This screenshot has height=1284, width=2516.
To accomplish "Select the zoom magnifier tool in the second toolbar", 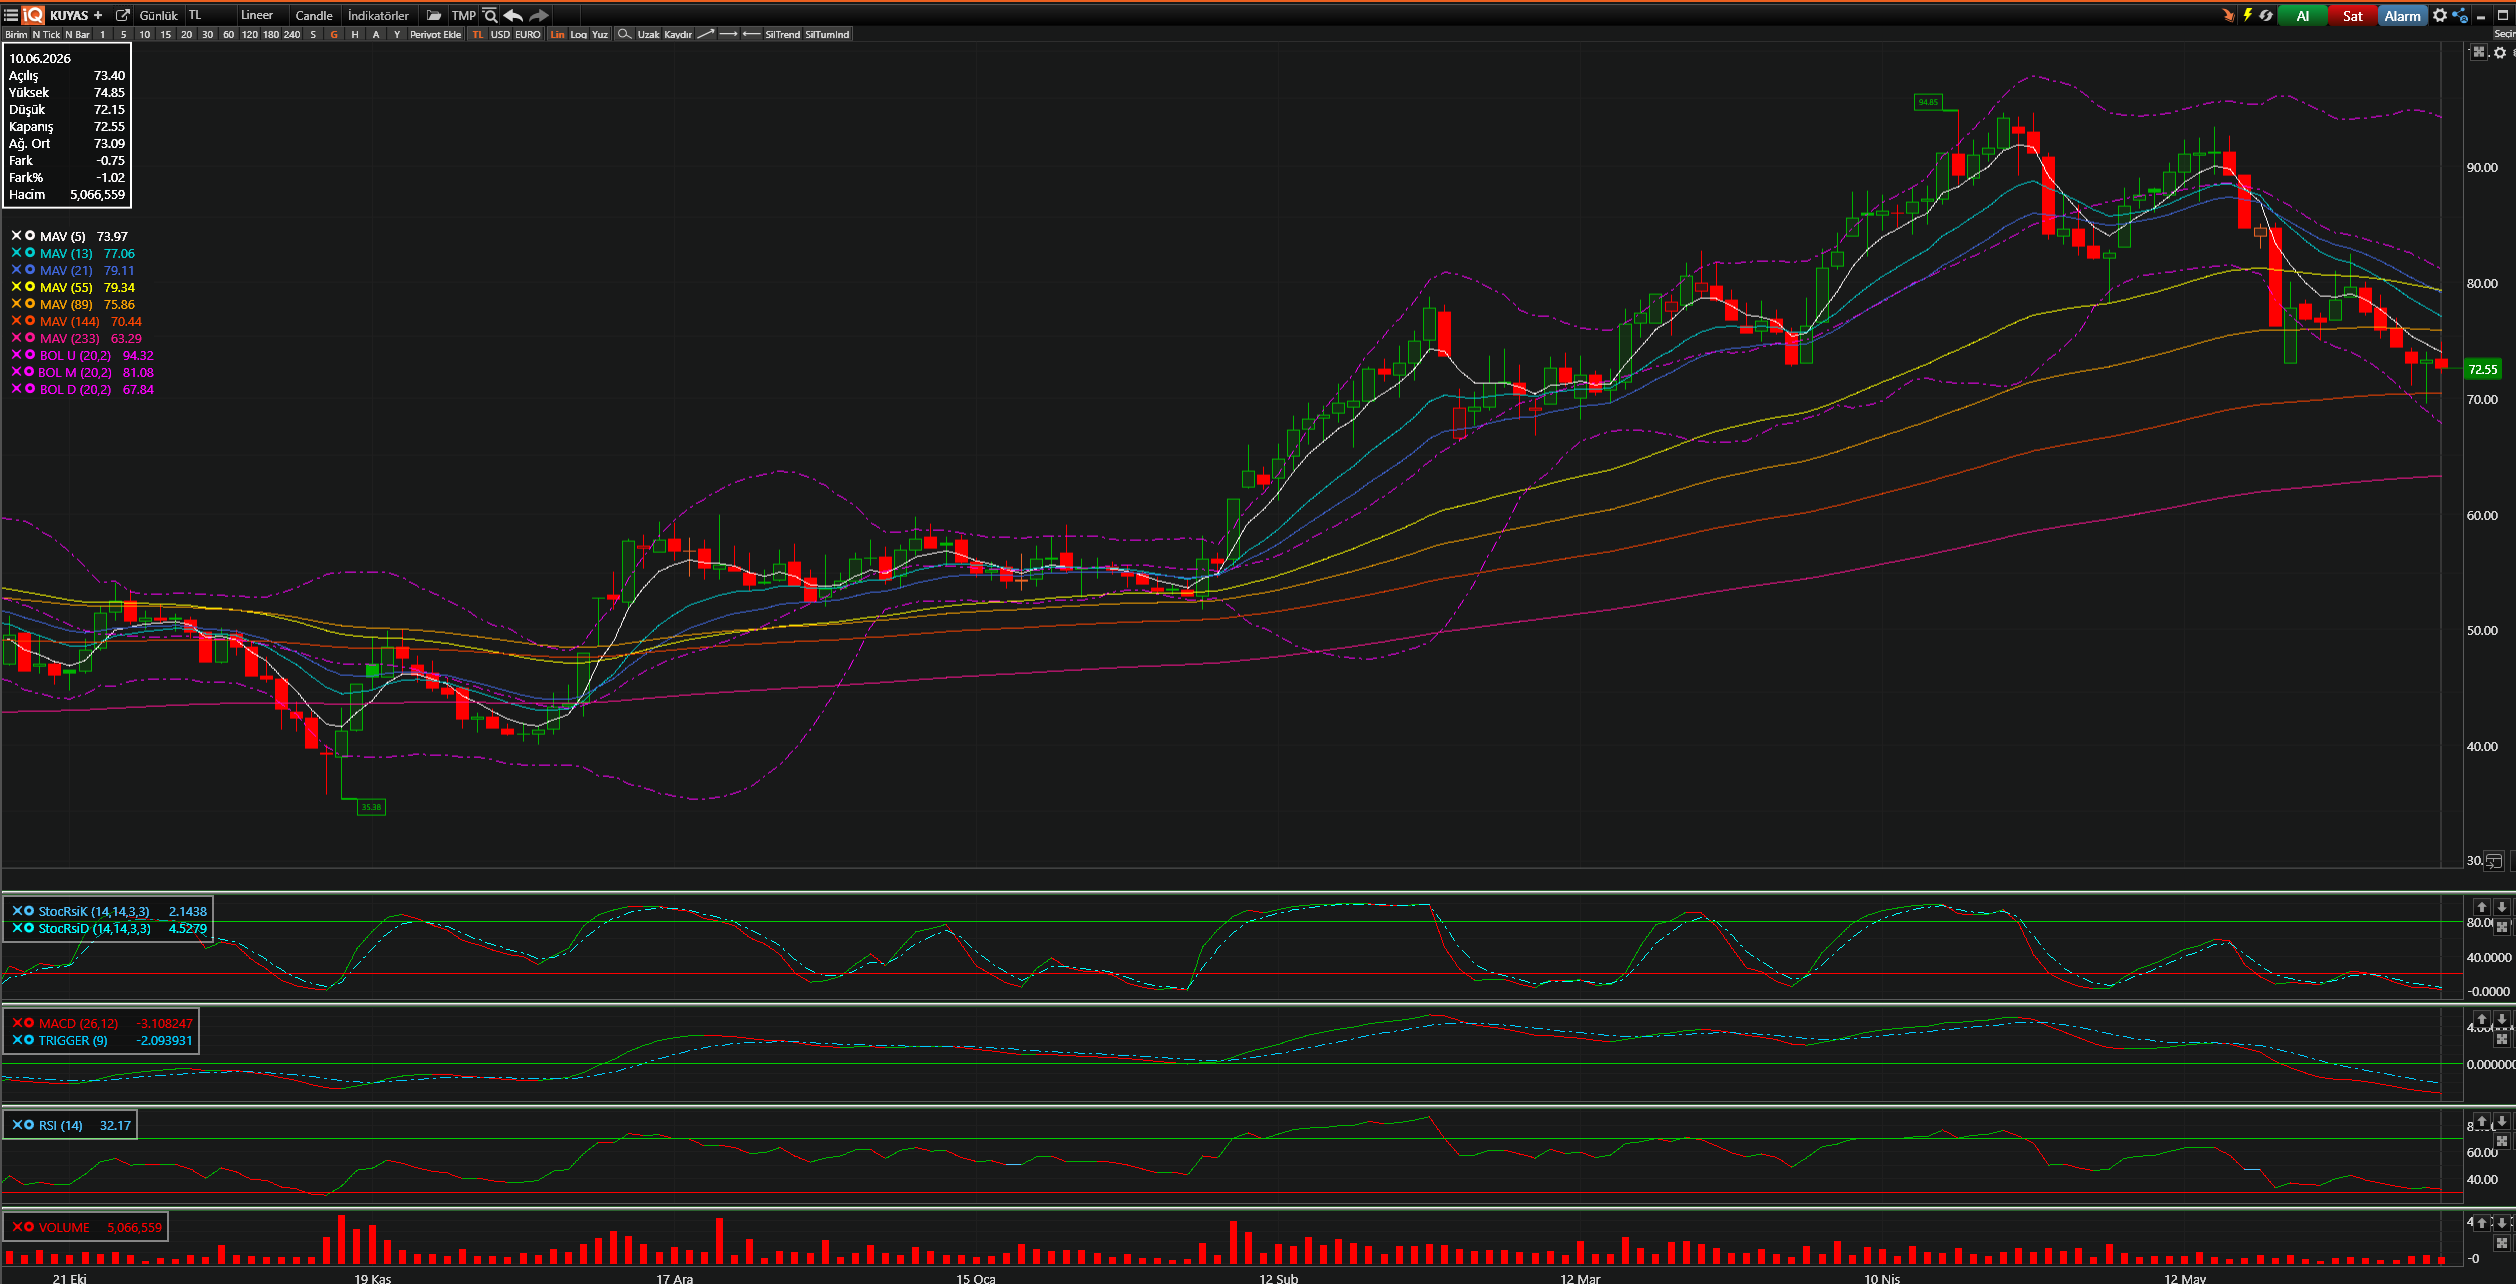I will click(x=624, y=34).
